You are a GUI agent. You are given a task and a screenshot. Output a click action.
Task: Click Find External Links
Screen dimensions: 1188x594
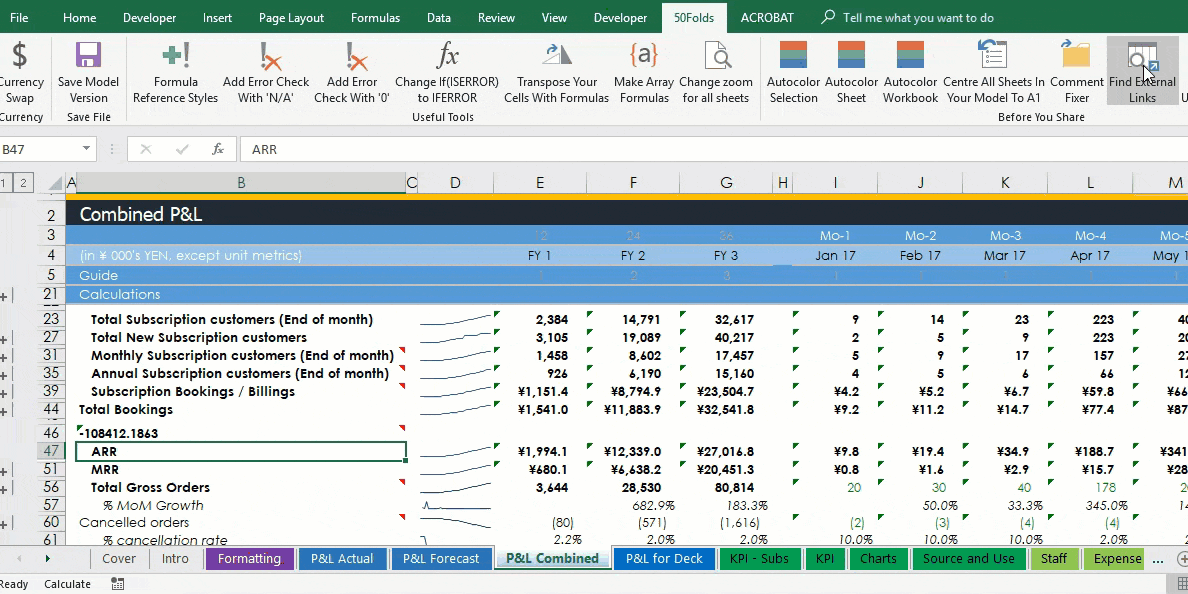click(1142, 72)
